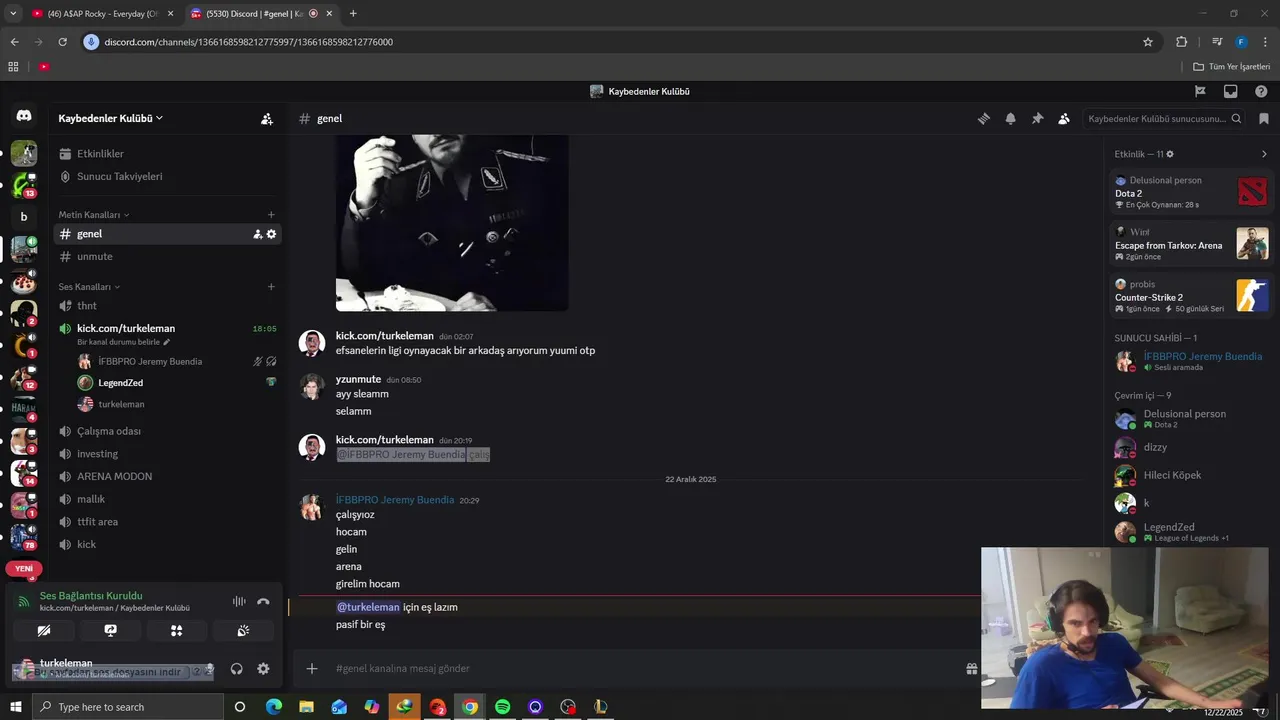Screen dimensions: 1280x720
Task: Open the Threads icon in channel header
Action: [x=984, y=118]
